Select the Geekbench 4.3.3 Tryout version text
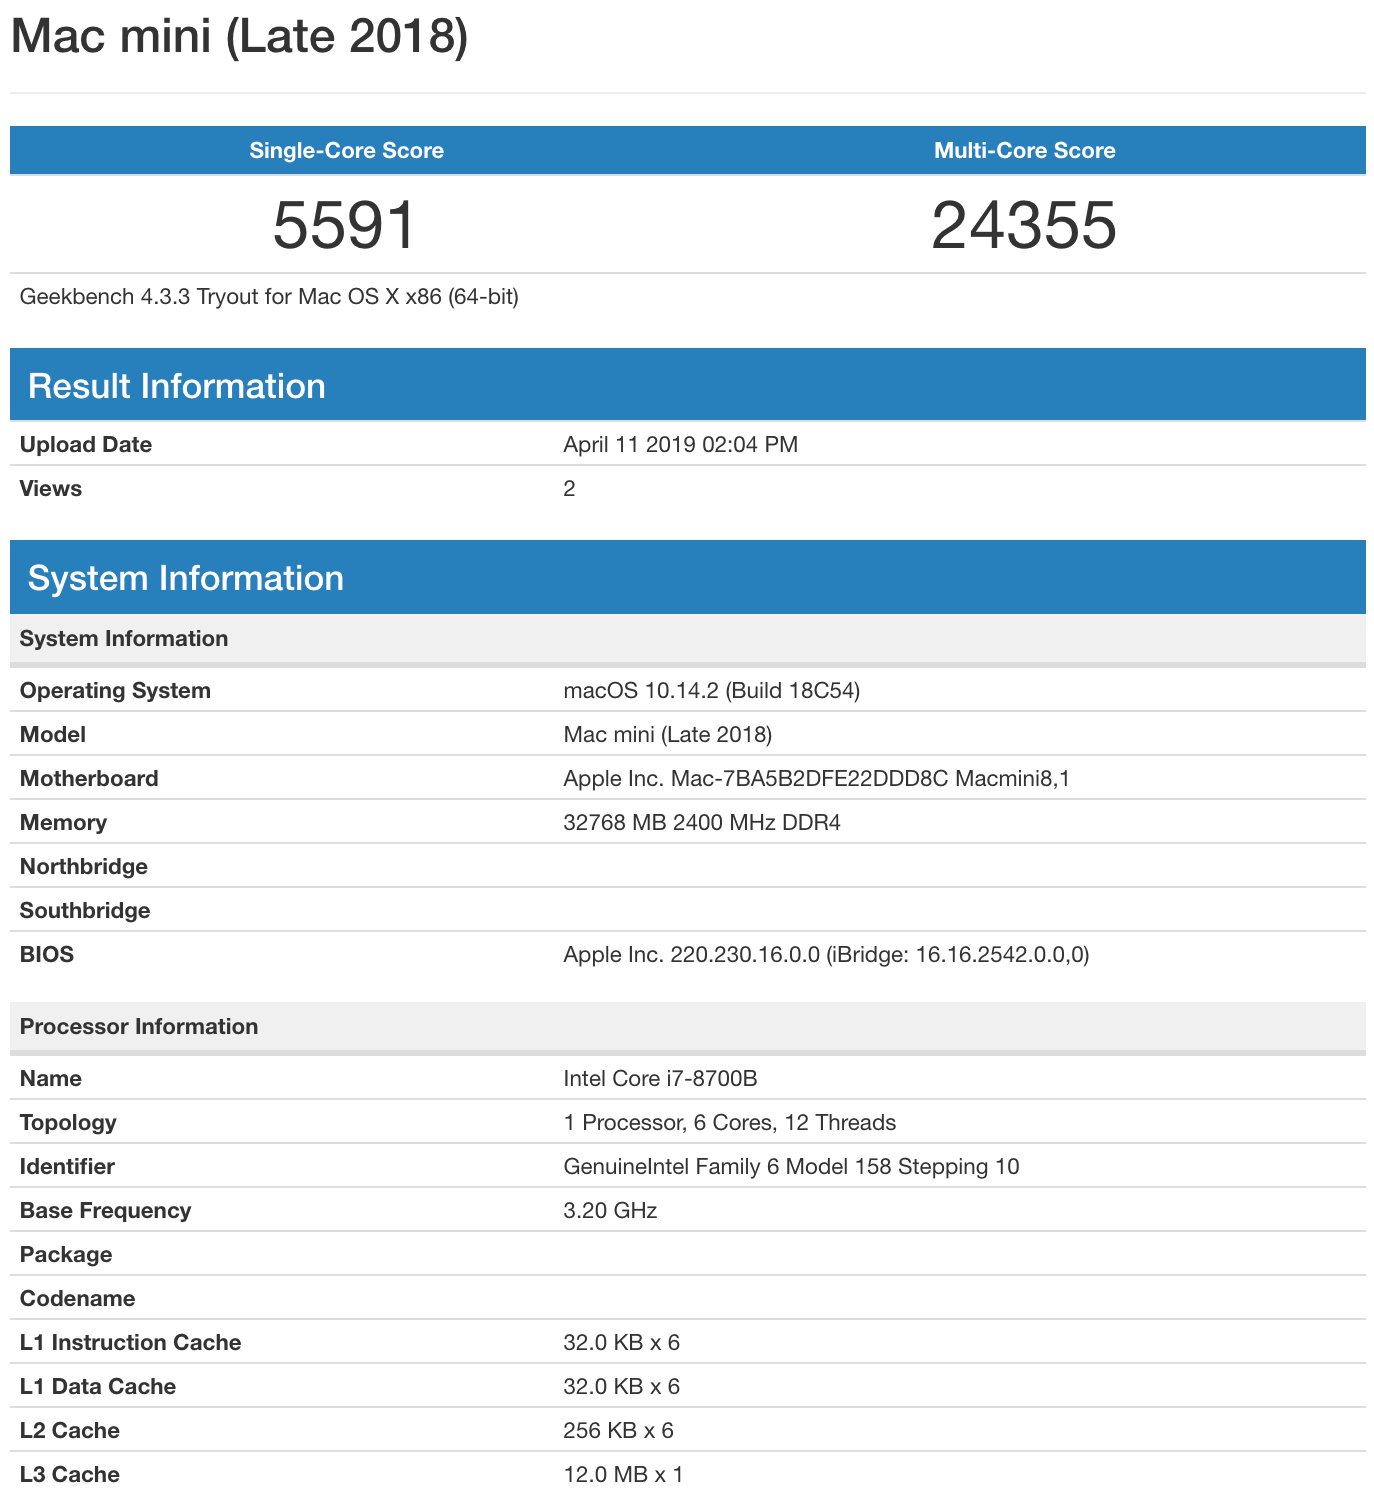The image size is (1374, 1502). click(x=269, y=297)
